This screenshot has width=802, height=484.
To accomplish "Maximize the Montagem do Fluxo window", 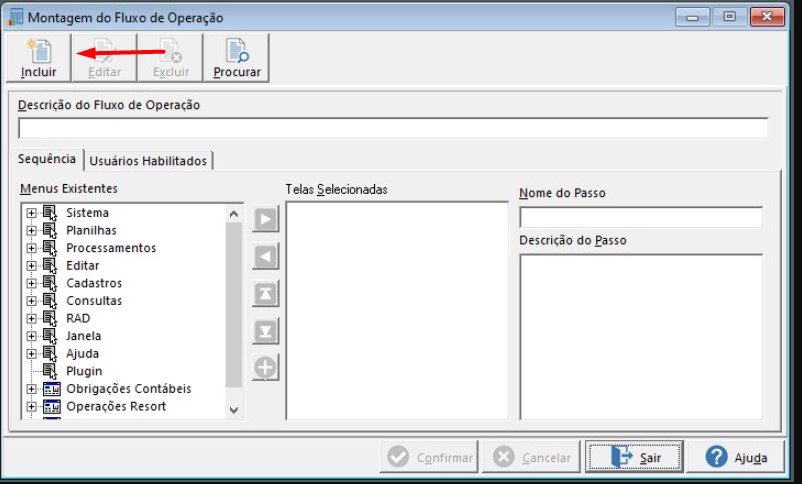I will pos(729,17).
